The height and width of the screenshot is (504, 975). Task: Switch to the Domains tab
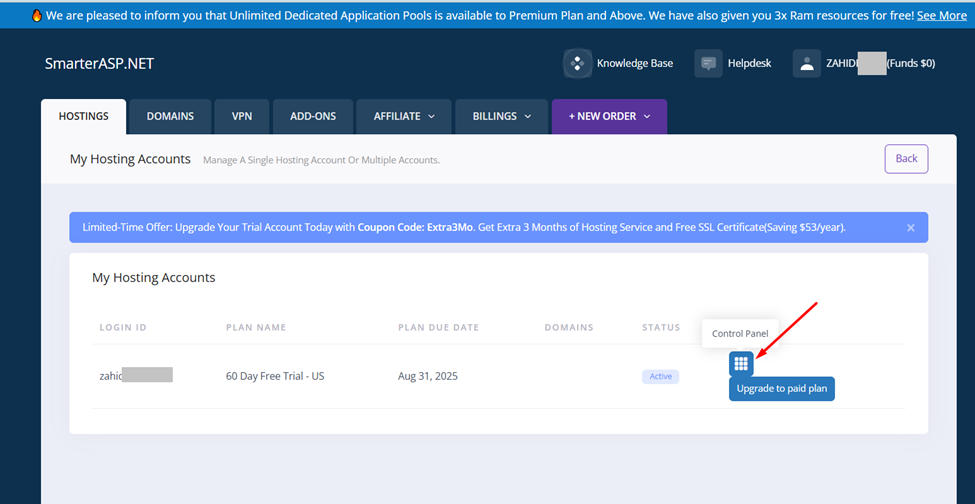point(170,116)
